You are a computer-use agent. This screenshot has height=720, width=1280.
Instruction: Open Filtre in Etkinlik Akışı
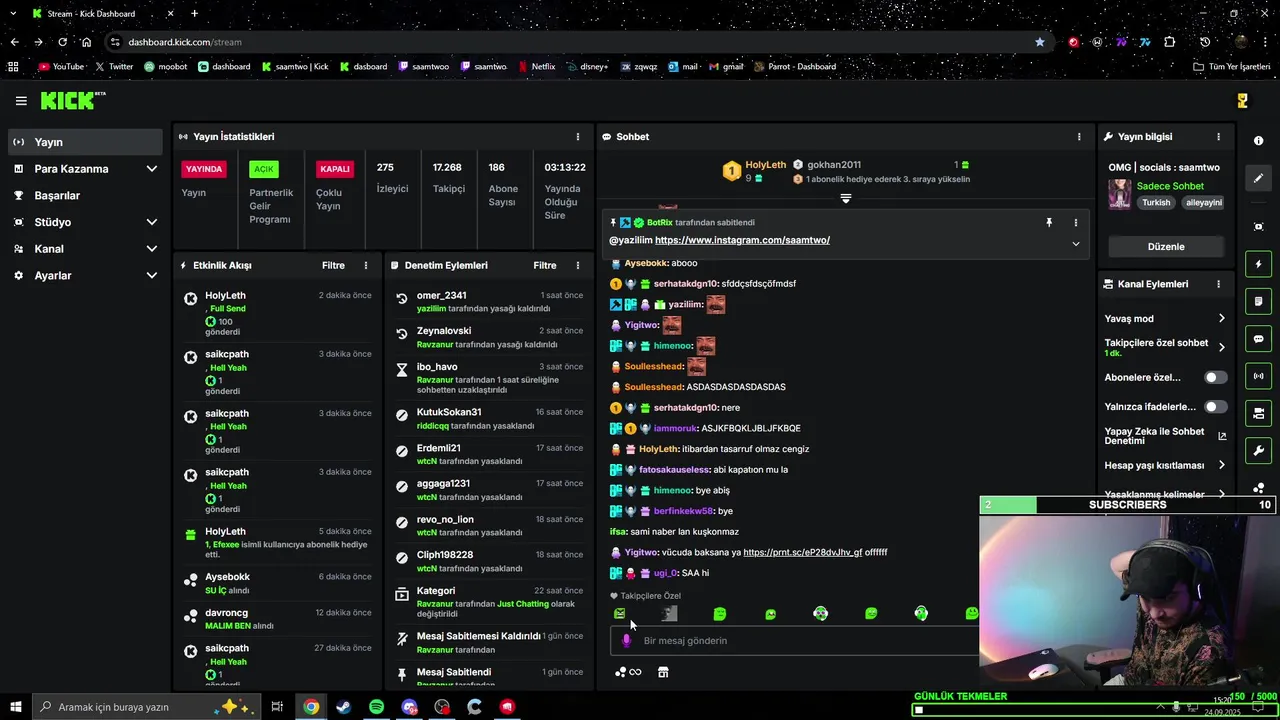point(333,266)
